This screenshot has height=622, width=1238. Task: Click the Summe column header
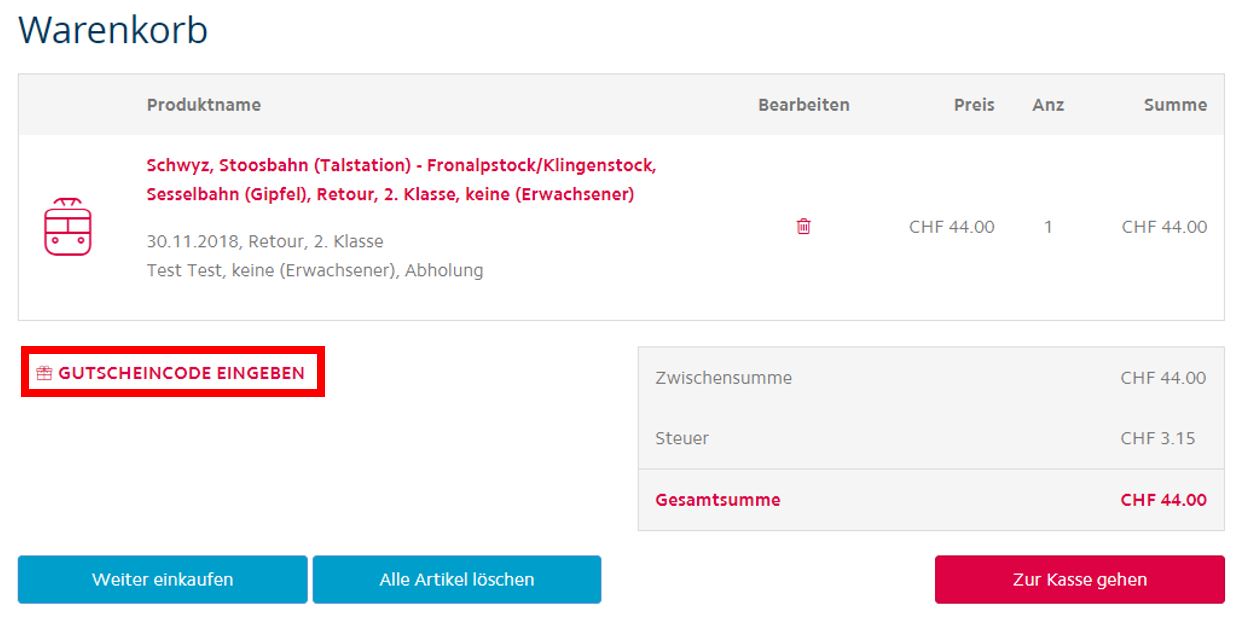point(1175,105)
